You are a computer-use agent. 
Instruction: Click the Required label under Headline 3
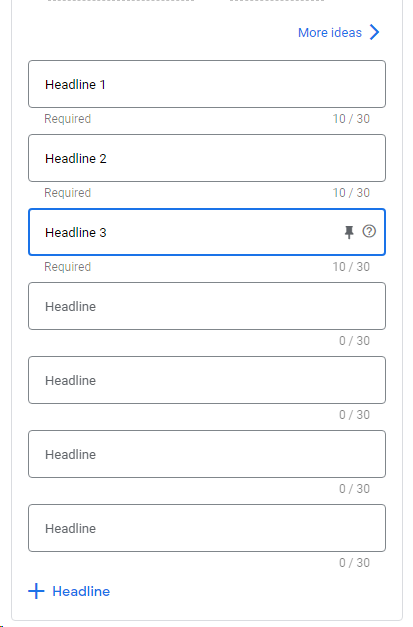coord(68,267)
